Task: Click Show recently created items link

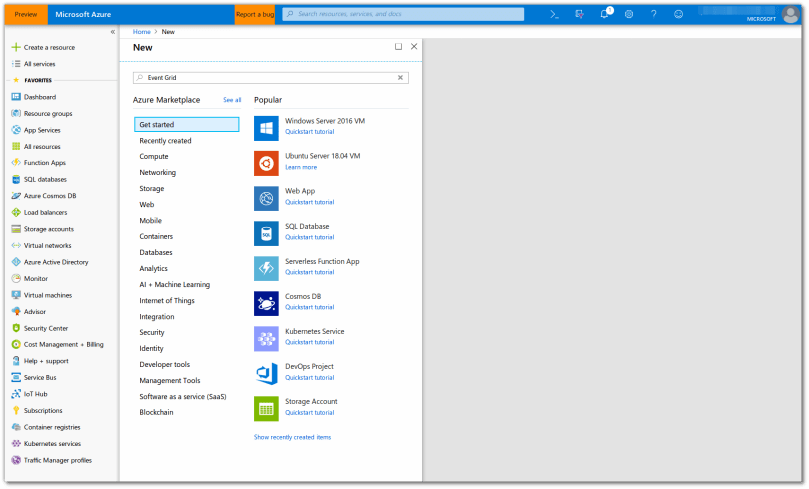Action: coord(292,437)
